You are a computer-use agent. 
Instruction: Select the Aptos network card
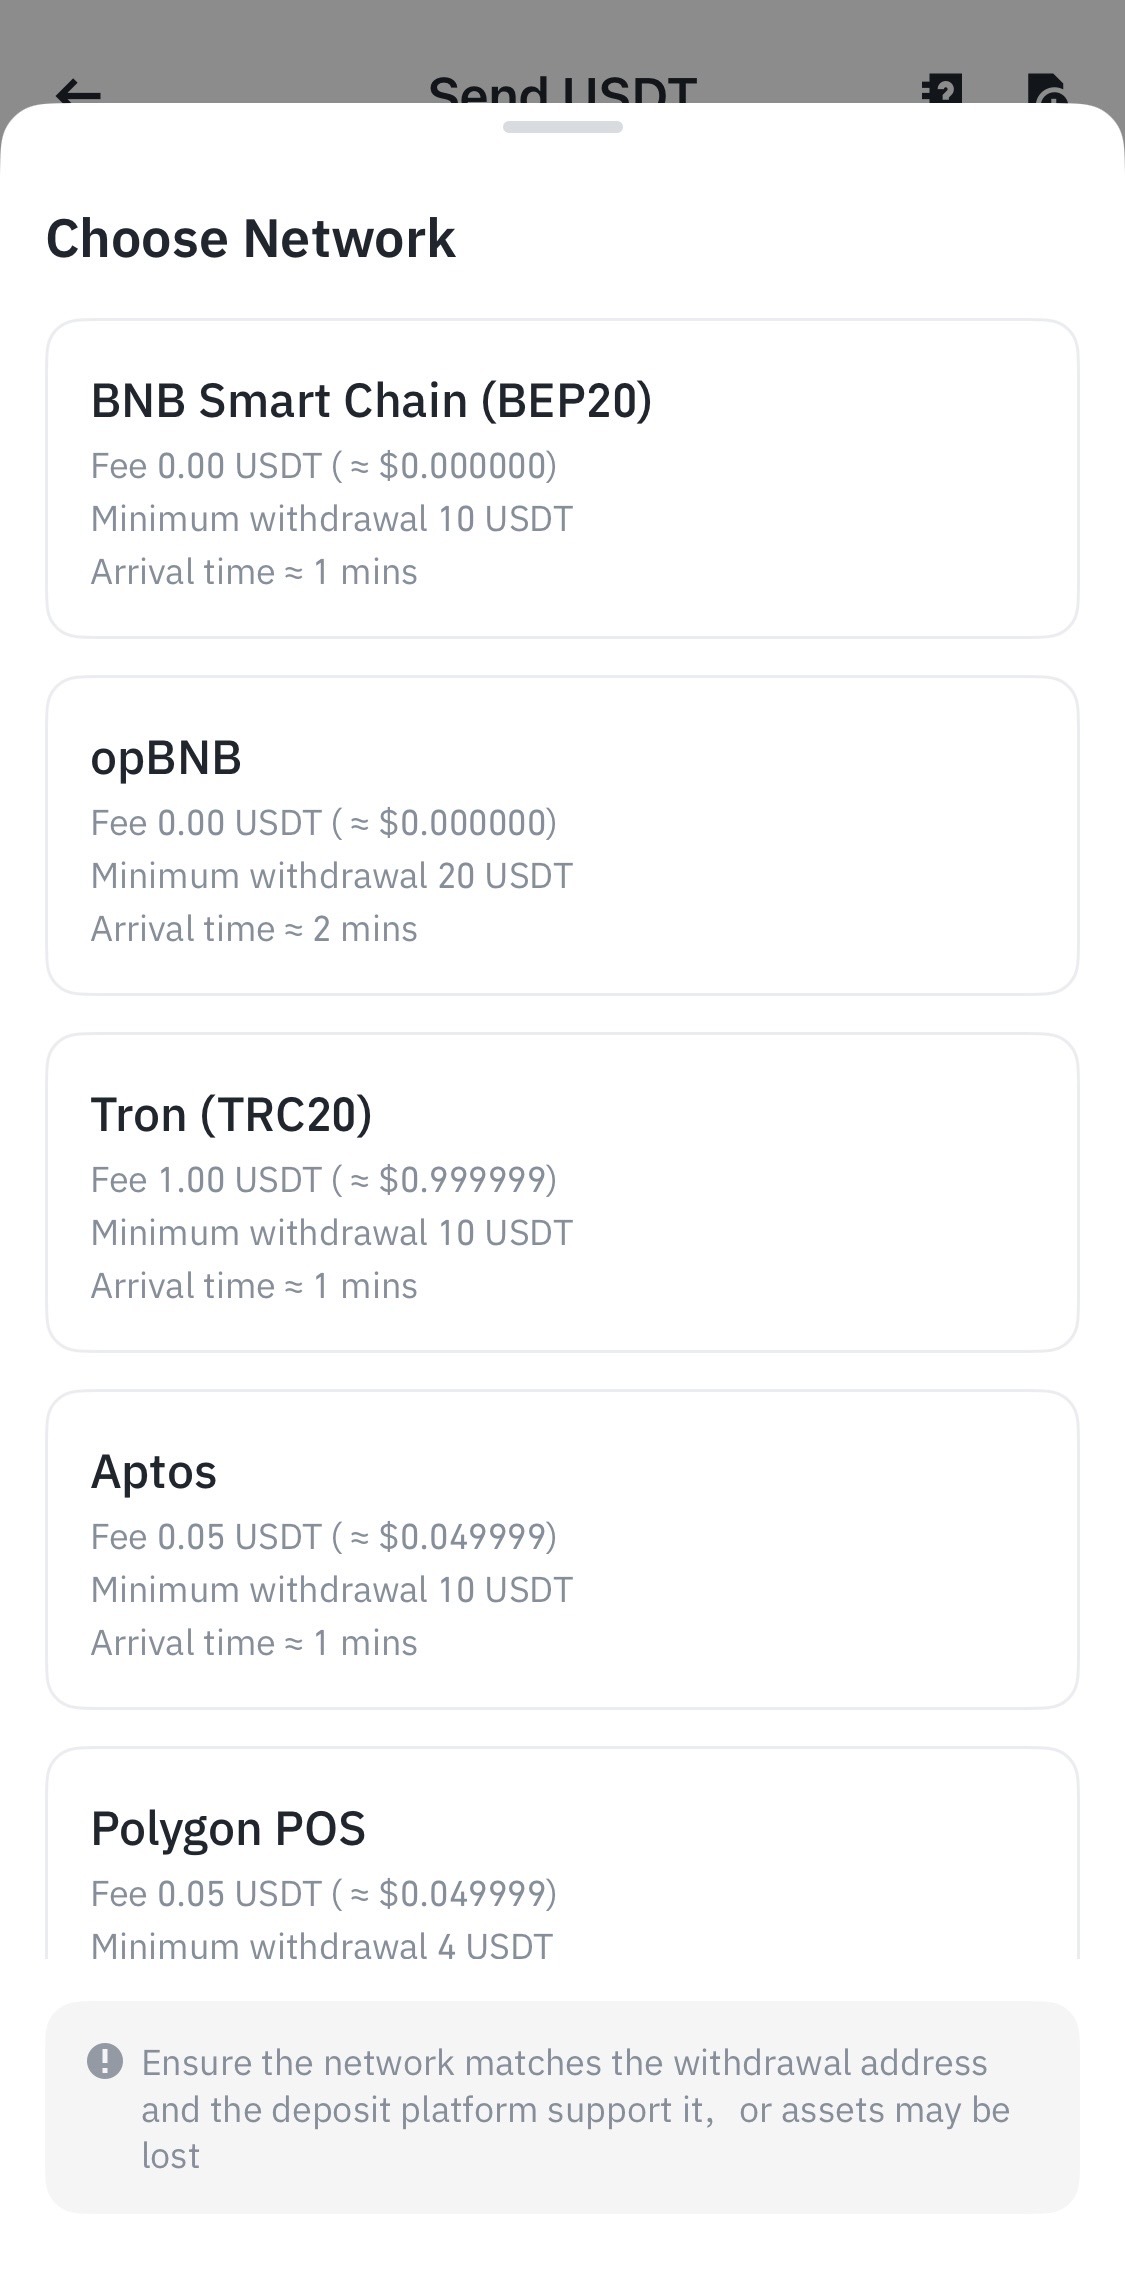click(x=562, y=1549)
